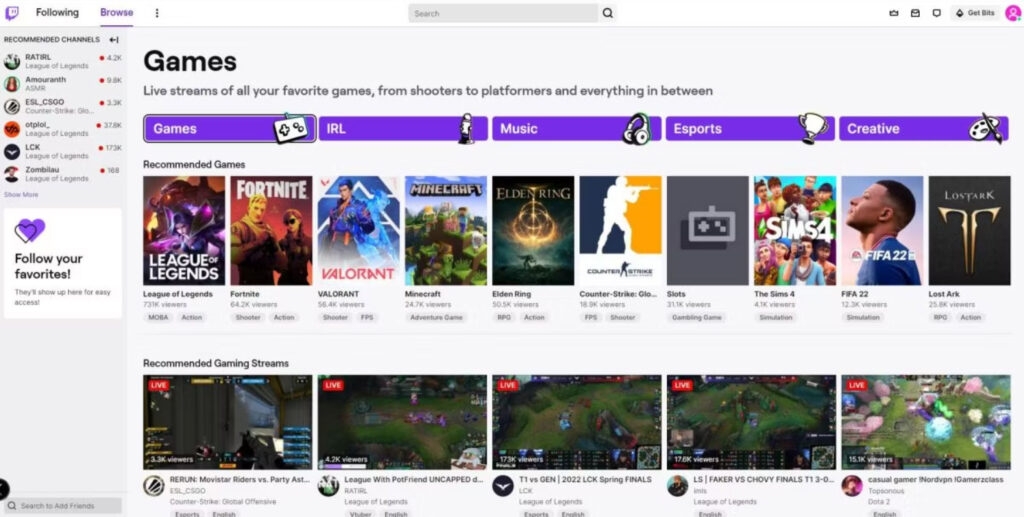Screen dimensions: 1024x517
Task: Click Adventure Game tag under Minecraft
Action: coord(436,317)
